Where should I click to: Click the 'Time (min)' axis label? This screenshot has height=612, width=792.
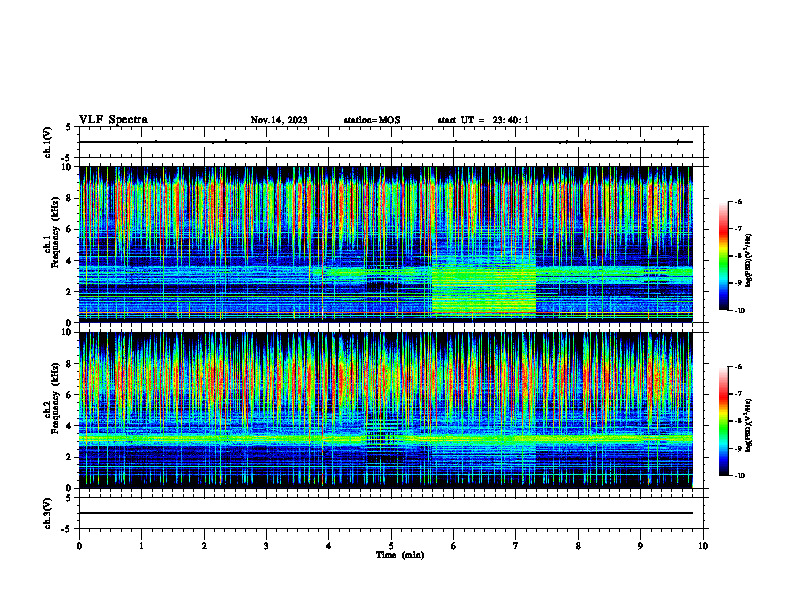click(x=400, y=555)
